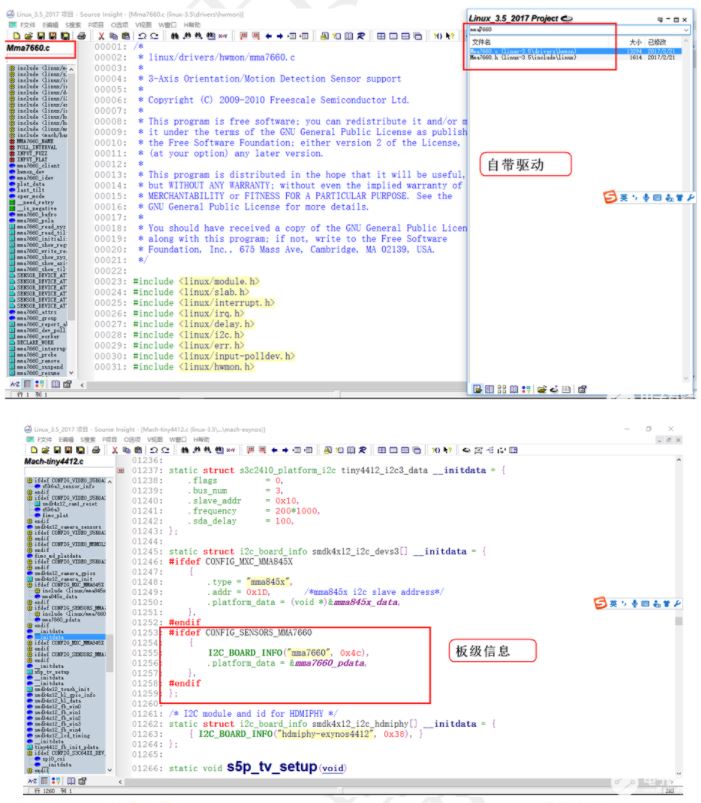The image size is (701, 803).
Task: Click the Cut scissors icon in the upper toolbar
Action: (101, 35)
